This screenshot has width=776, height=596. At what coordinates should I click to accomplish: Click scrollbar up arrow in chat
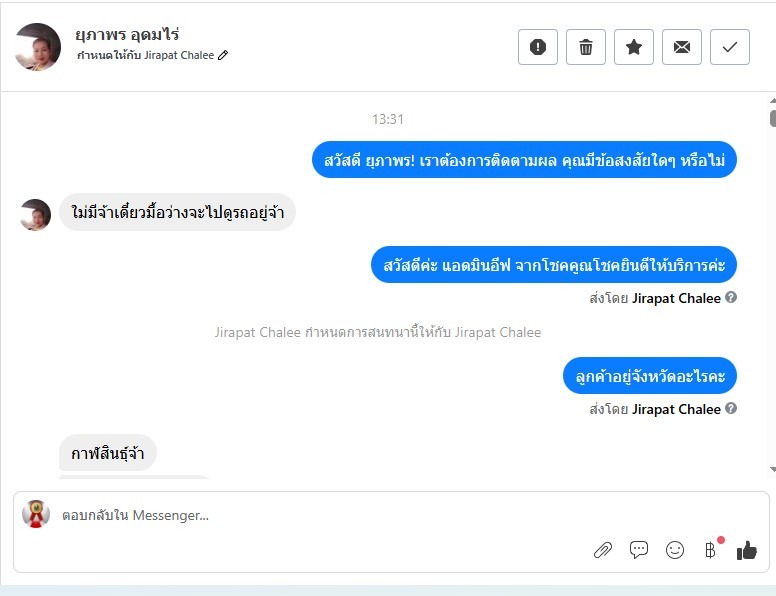(x=772, y=101)
